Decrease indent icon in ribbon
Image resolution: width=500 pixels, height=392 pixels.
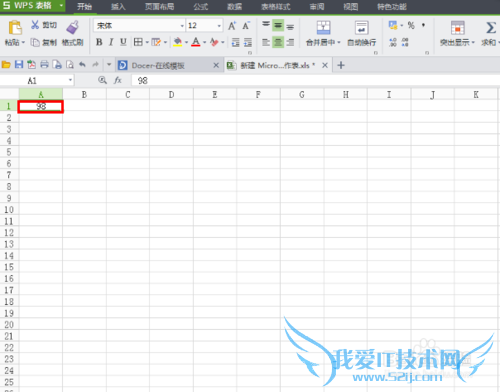click(x=236, y=42)
